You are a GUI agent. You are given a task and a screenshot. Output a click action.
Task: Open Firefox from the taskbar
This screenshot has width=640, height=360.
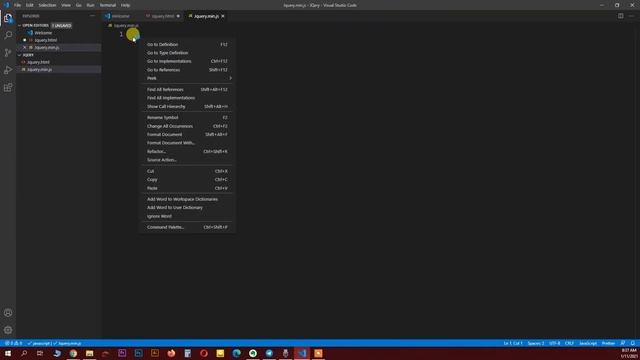(171, 353)
